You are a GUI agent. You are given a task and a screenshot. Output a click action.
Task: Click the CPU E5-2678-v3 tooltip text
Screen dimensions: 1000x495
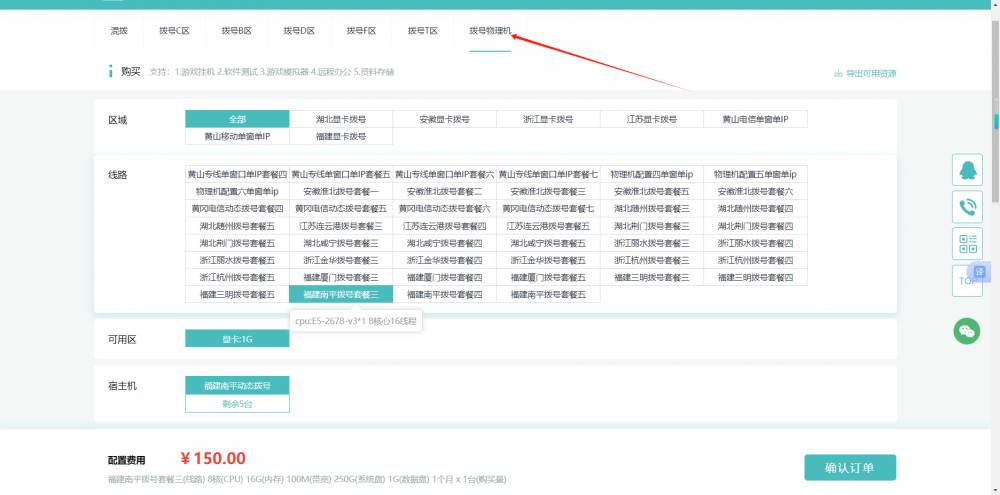pyautogui.click(x=356, y=321)
